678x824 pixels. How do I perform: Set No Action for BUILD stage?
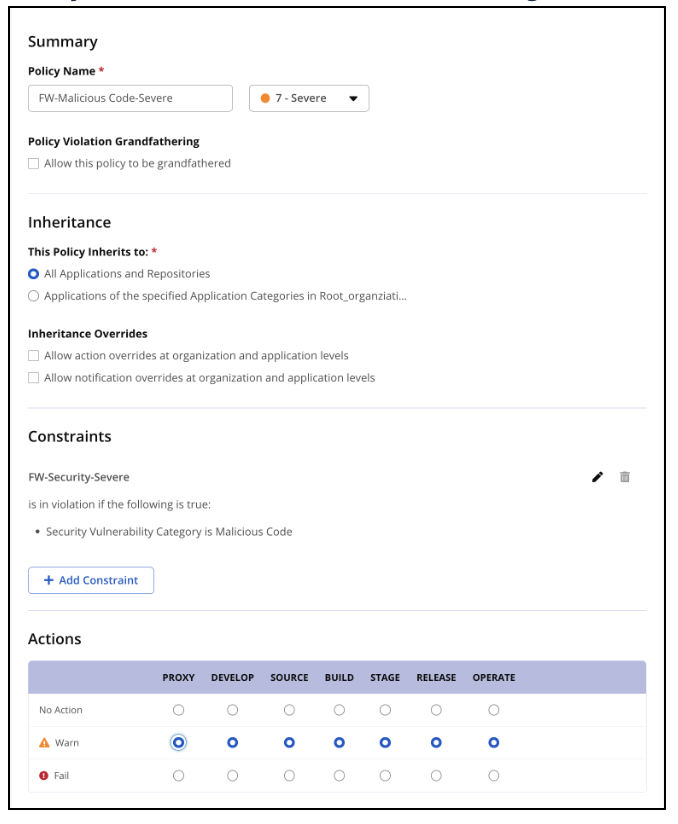click(339, 710)
